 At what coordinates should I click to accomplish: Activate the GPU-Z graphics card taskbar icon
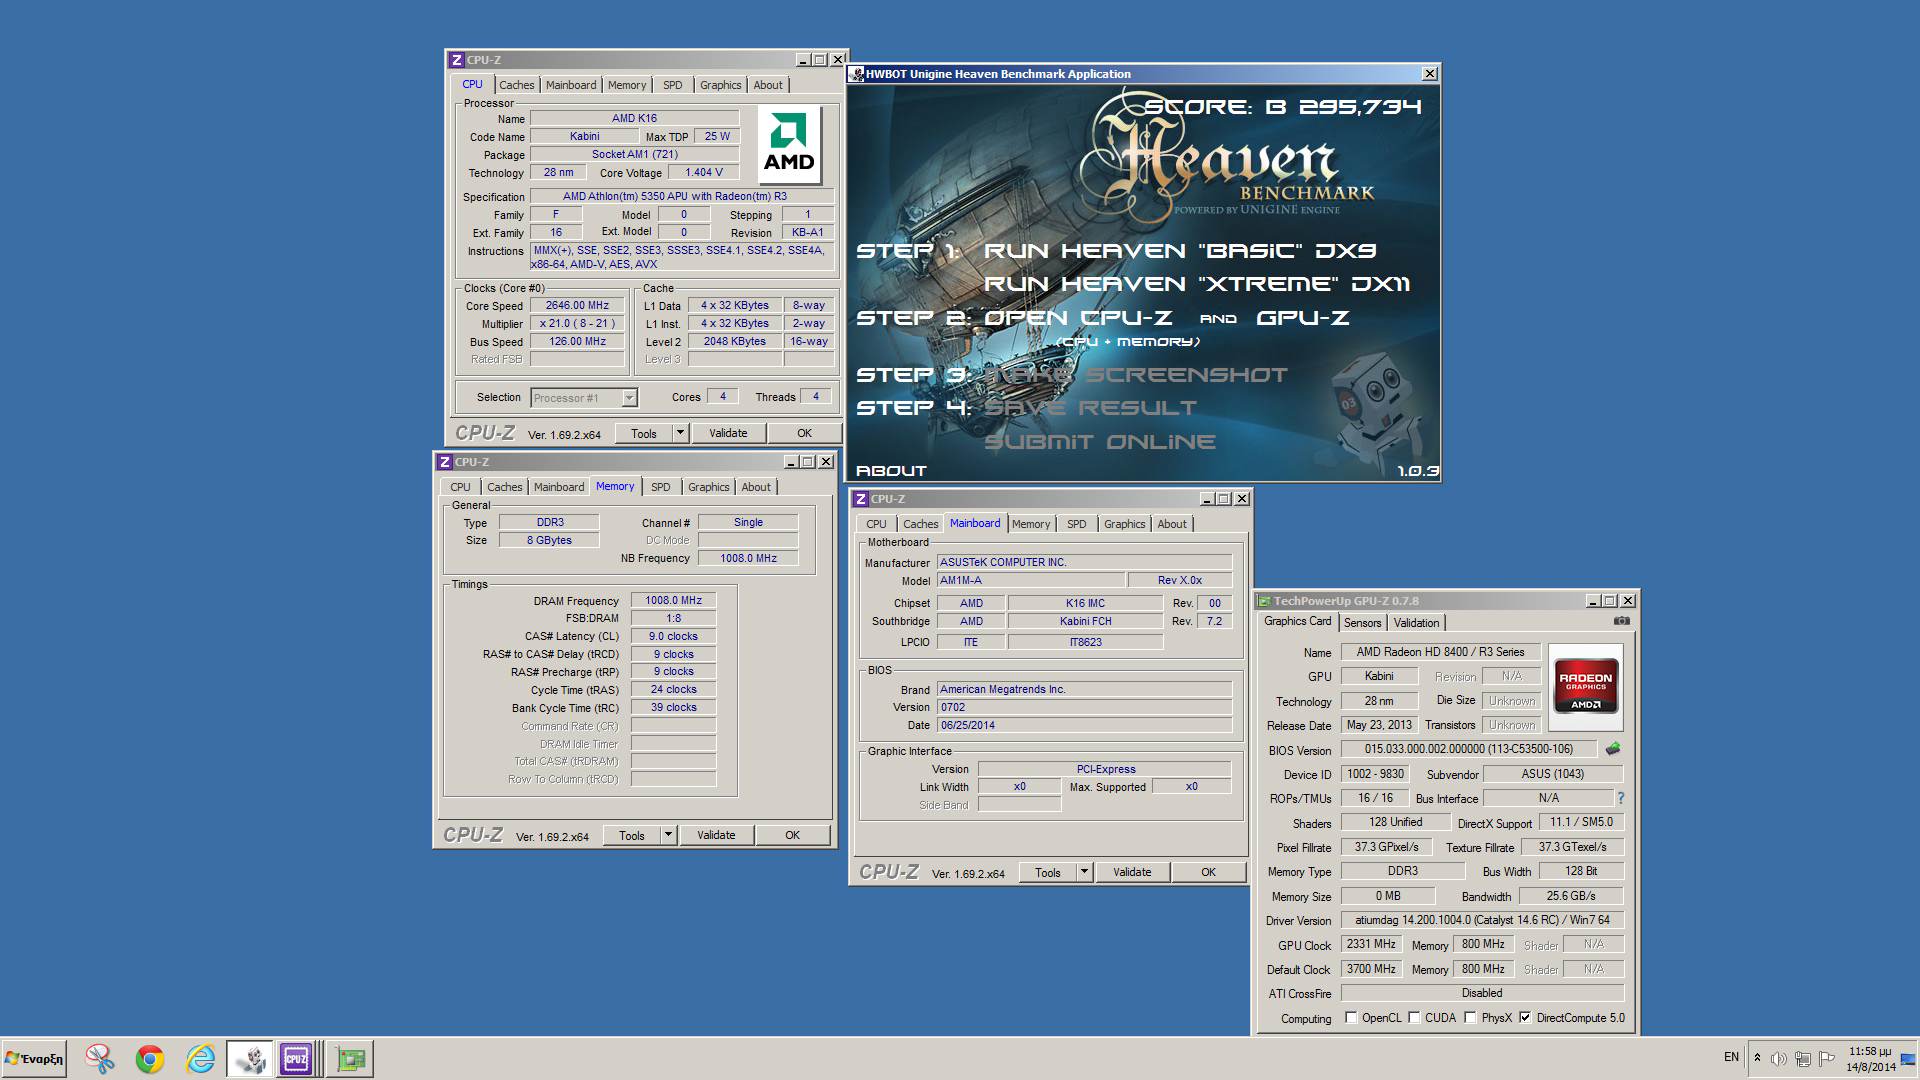[x=351, y=1059]
